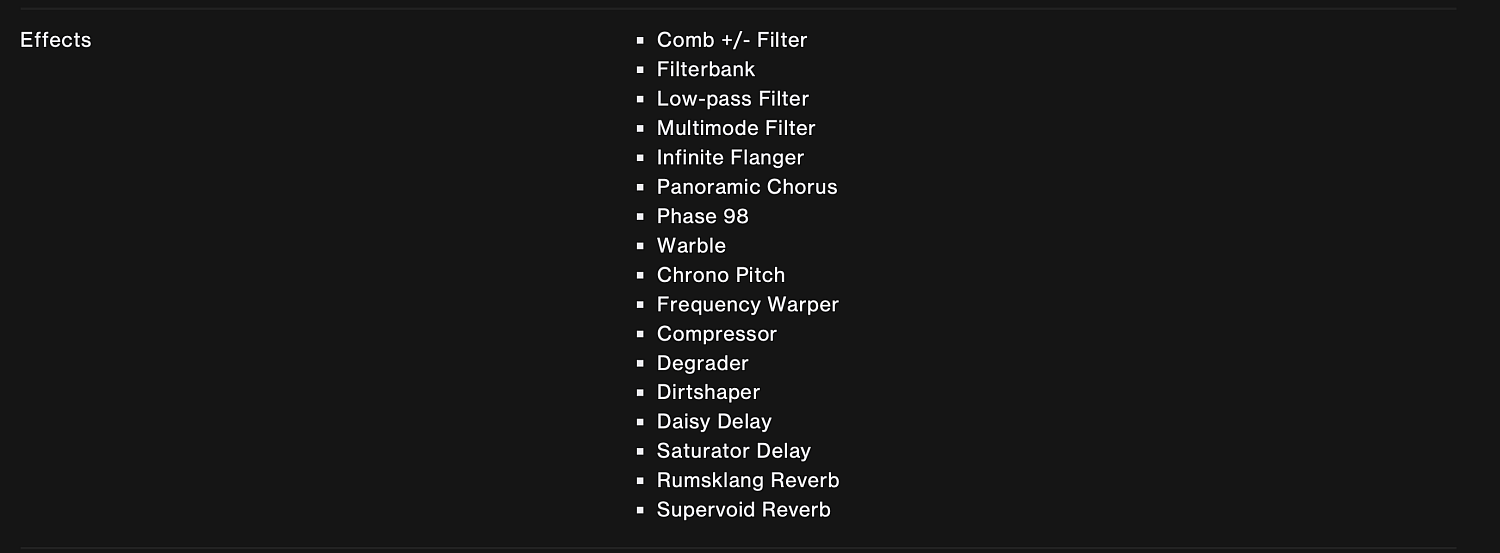Viewport: 1500px width, 553px height.
Task: Click Panoramic Chorus in the effects list
Action: (747, 186)
